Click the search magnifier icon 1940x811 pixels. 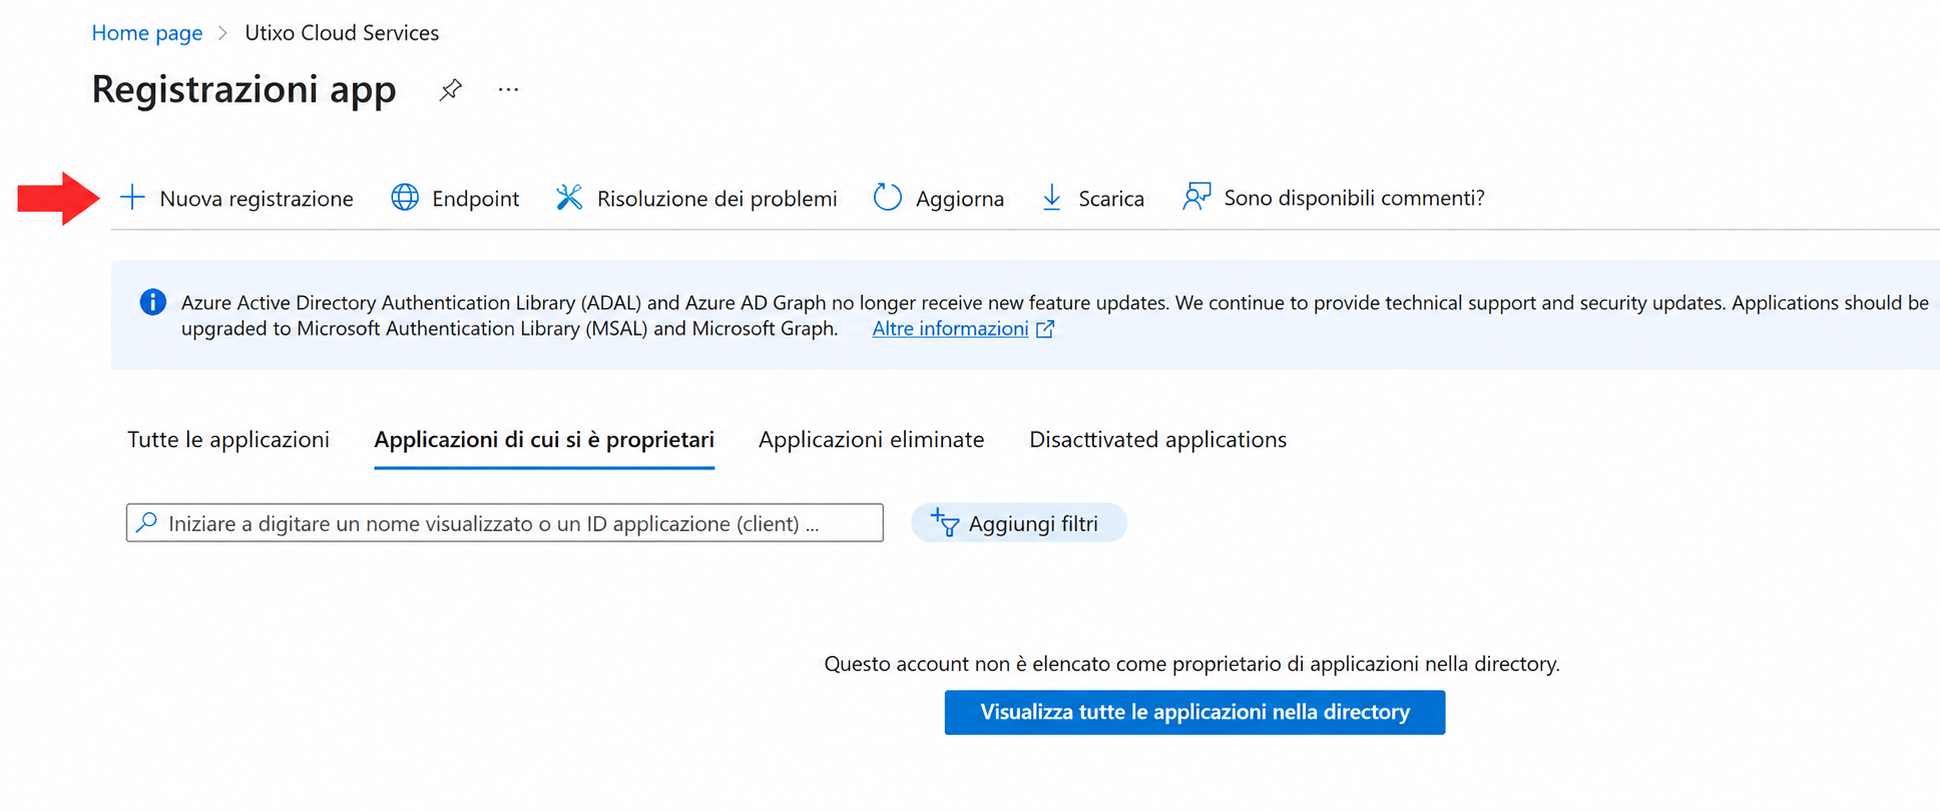point(147,522)
